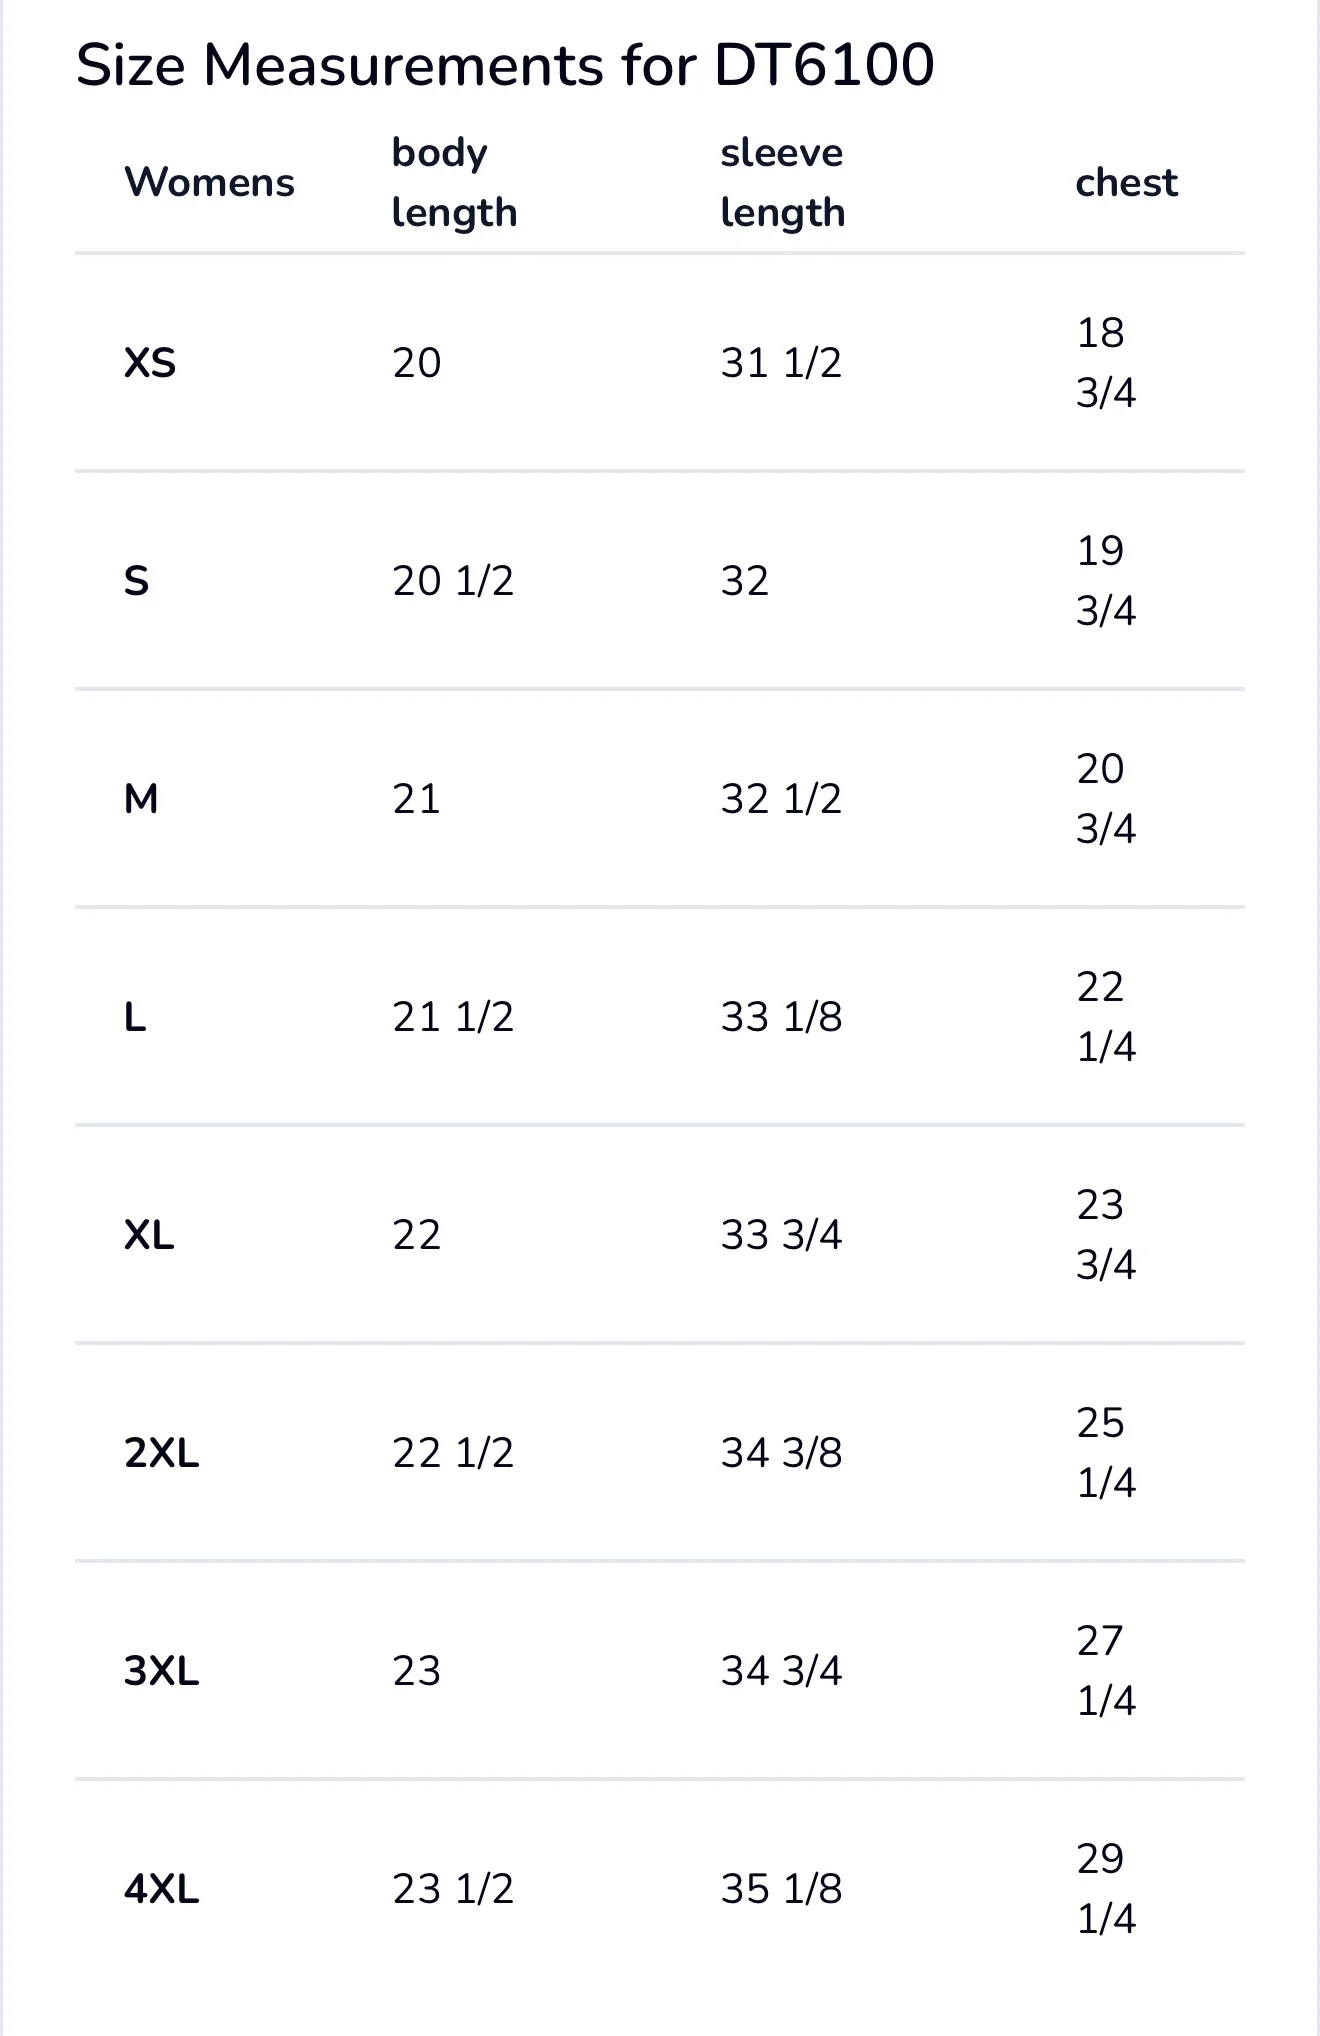
Task: Click the XS sleeve length value 31 1/2
Action: point(781,363)
